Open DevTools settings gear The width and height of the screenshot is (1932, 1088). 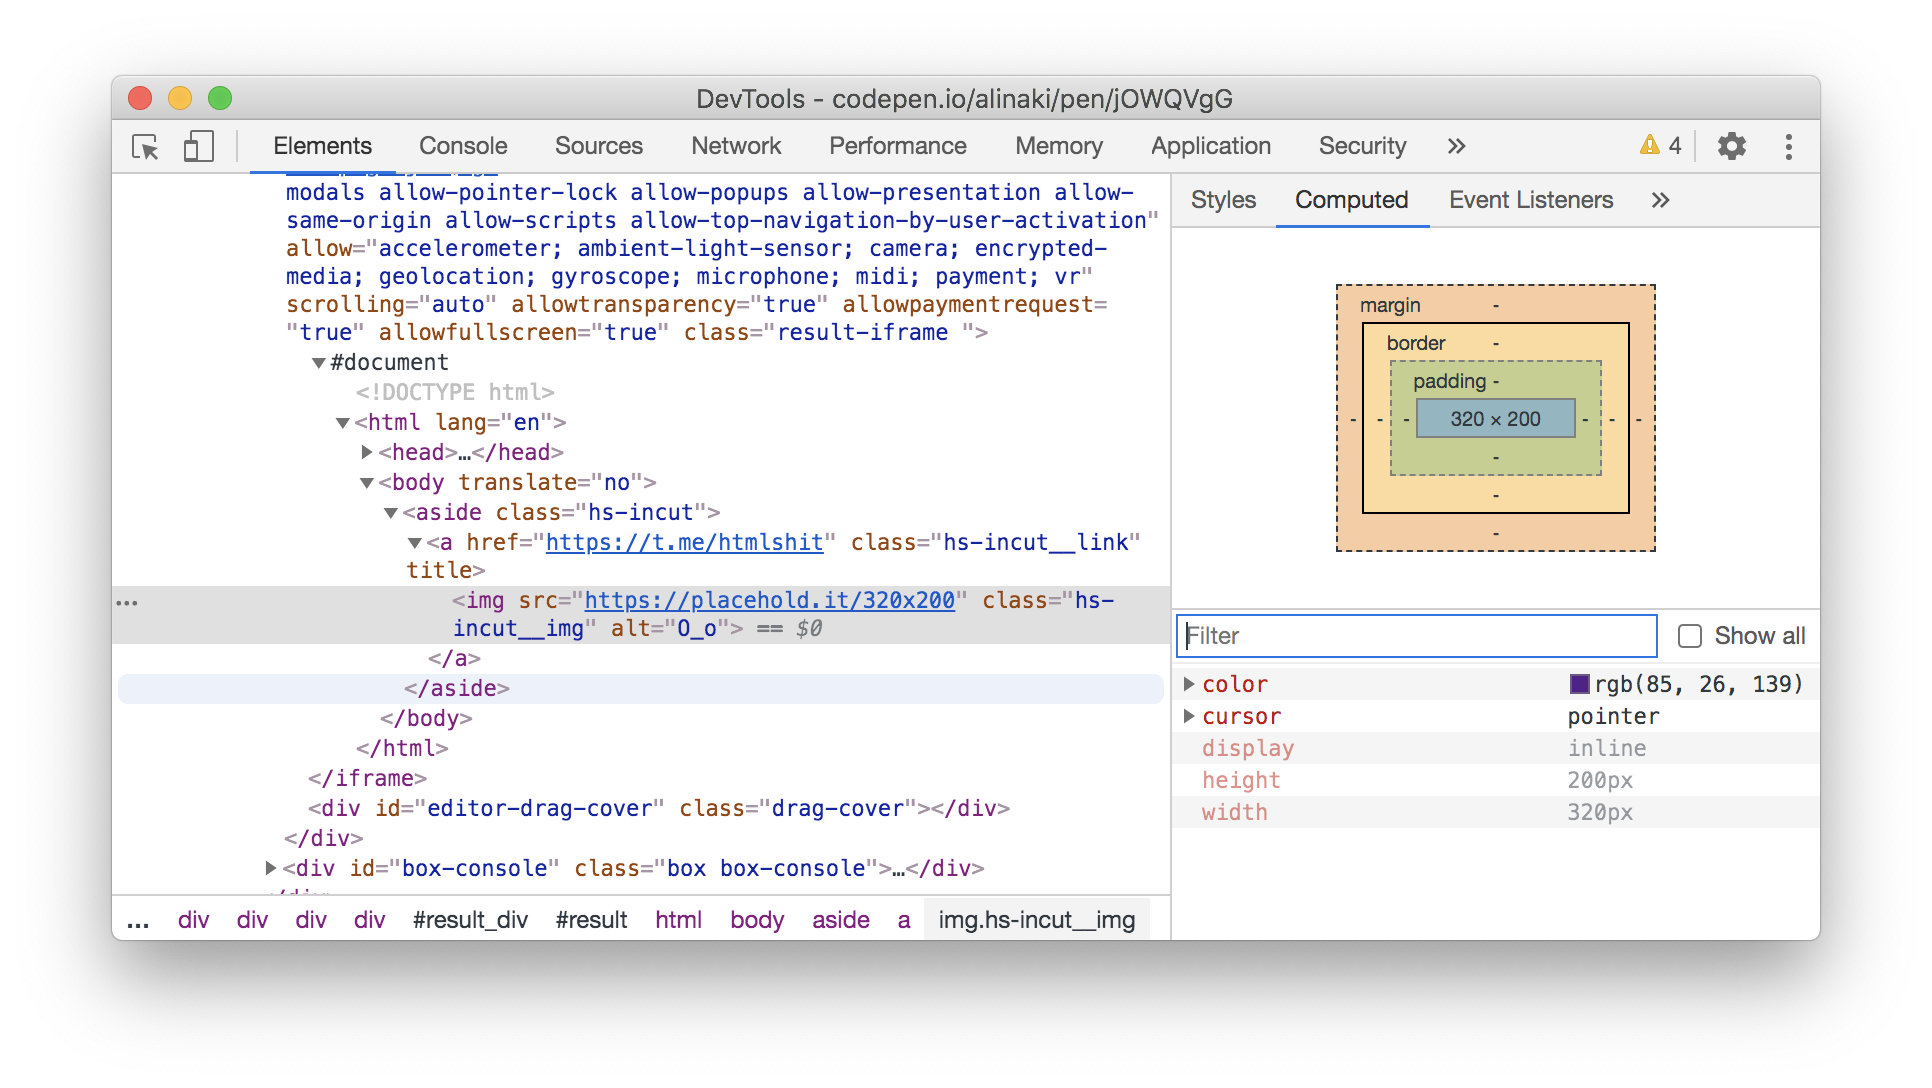pyautogui.click(x=1731, y=147)
